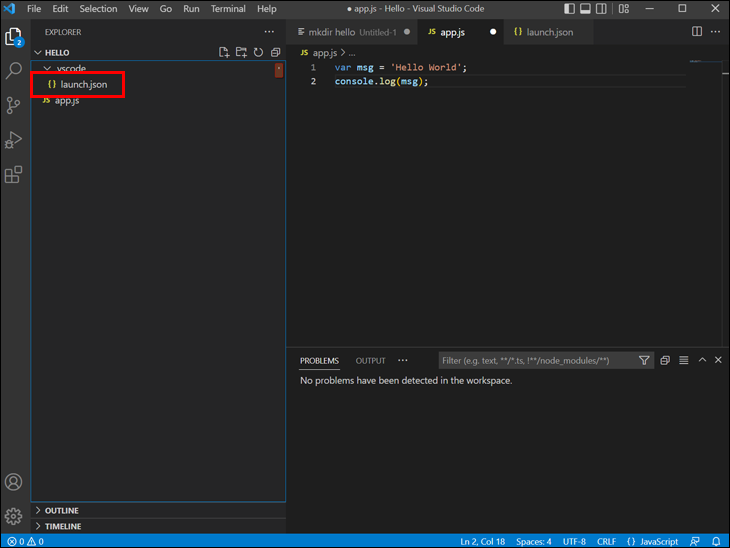Open the Source Control view
Image resolution: width=730 pixels, height=548 pixels.
(x=14, y=105)
